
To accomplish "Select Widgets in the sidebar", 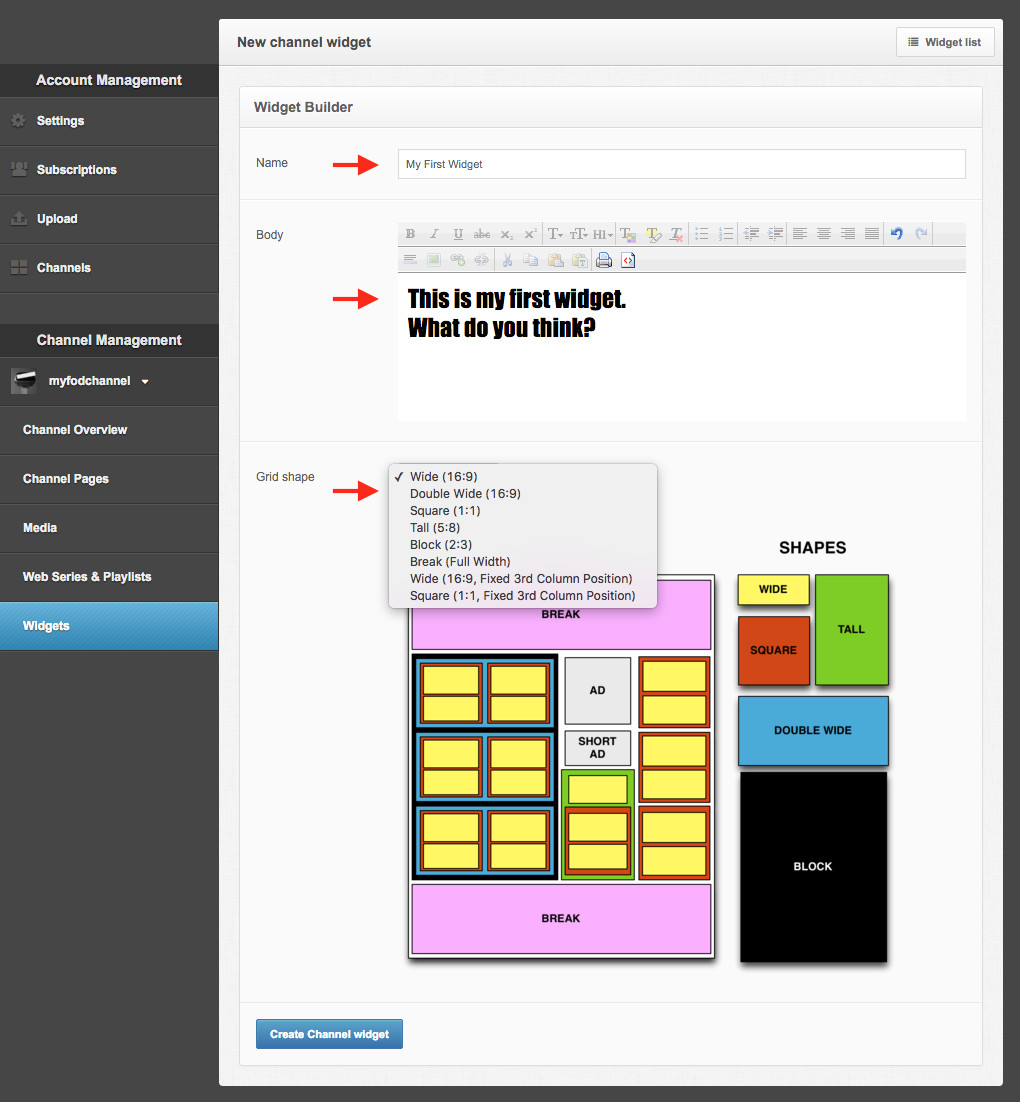I will (x=109, y=625).
